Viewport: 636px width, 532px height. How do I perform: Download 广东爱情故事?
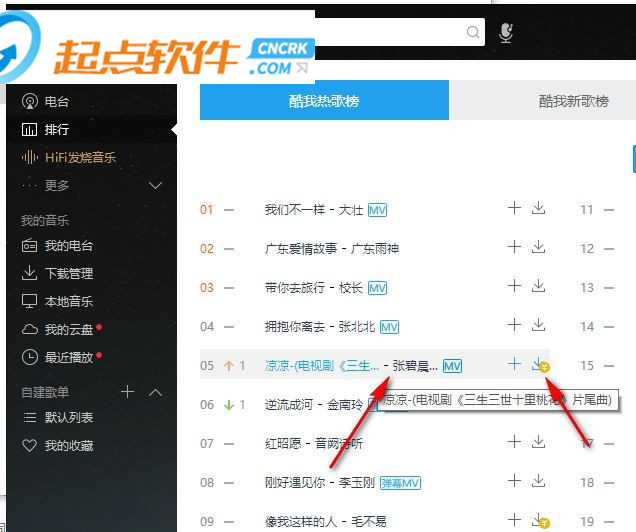coord(538,247)
